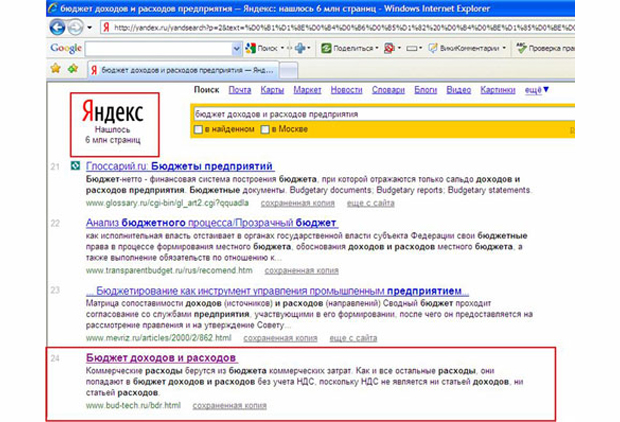The image size is (620, 422).
Task: Click the www.bud-tech.ru/bdr.html green URL
Action: [133, 405]
